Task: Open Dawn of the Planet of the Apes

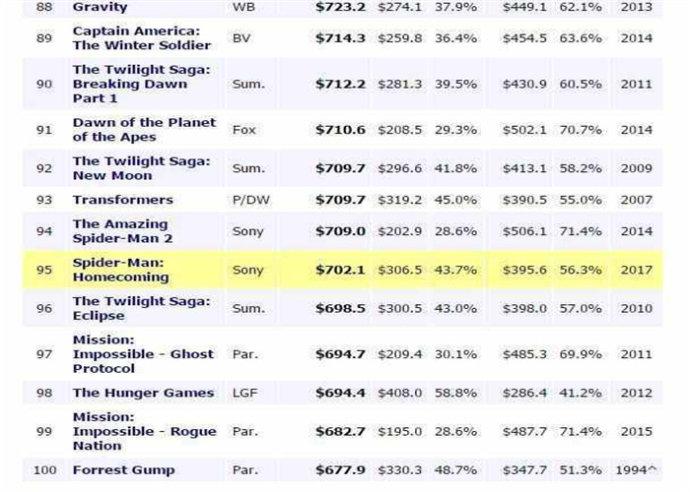Action: pyautogui.click(x=144, y=130)
